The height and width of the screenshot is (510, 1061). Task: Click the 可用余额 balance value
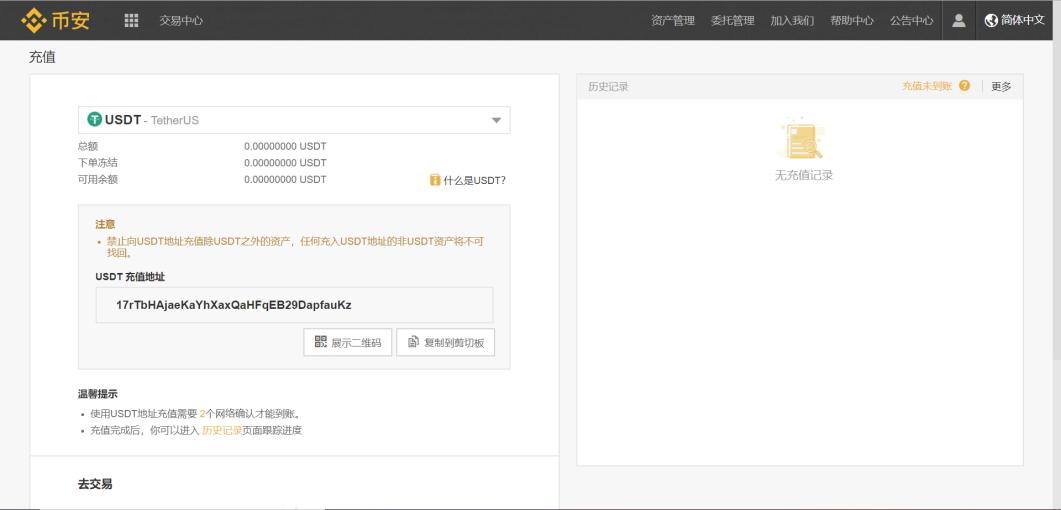(285, 180)
